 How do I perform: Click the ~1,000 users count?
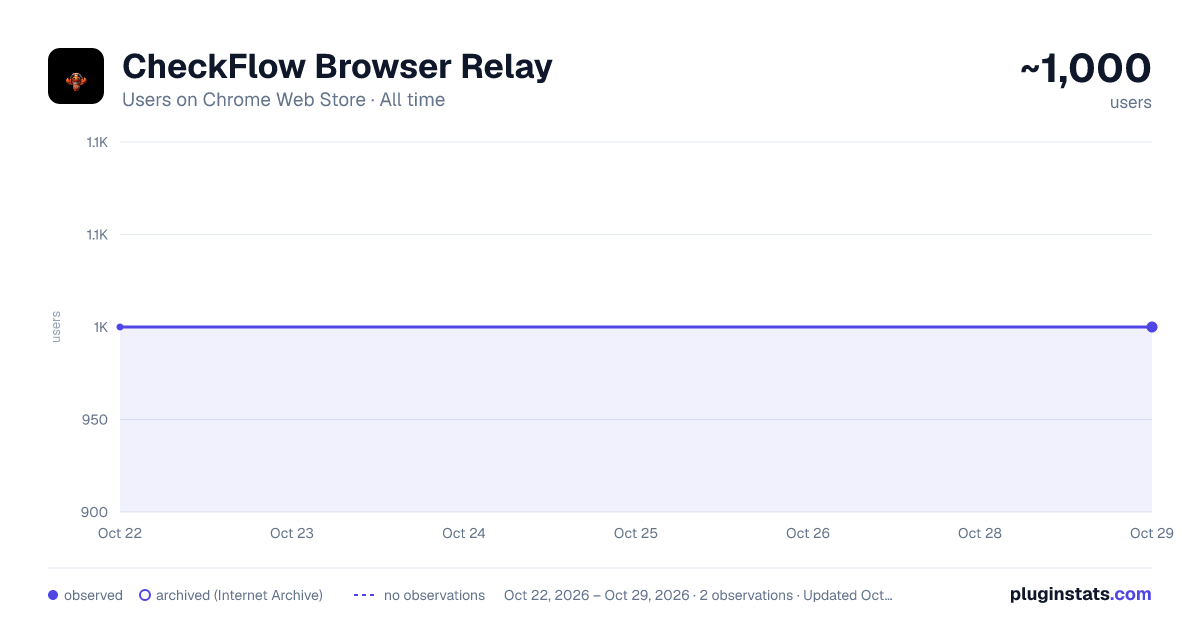pos(1086,69)
